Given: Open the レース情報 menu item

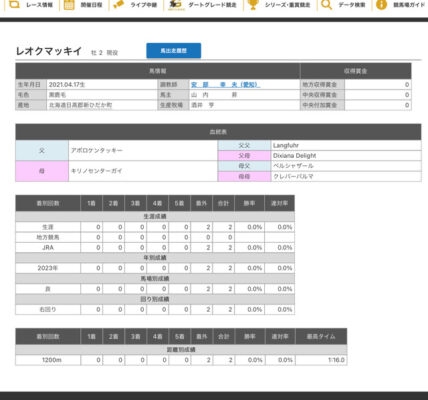Looking at the screenshot, I should pos(39,5).
